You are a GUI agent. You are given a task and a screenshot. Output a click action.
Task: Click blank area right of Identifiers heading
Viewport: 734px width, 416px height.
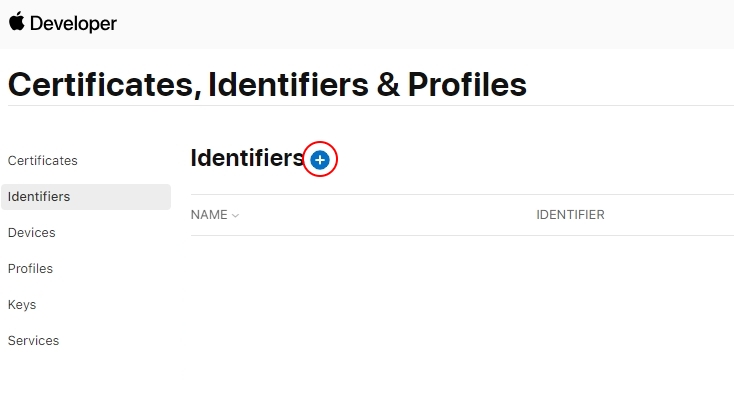[534, 158]
